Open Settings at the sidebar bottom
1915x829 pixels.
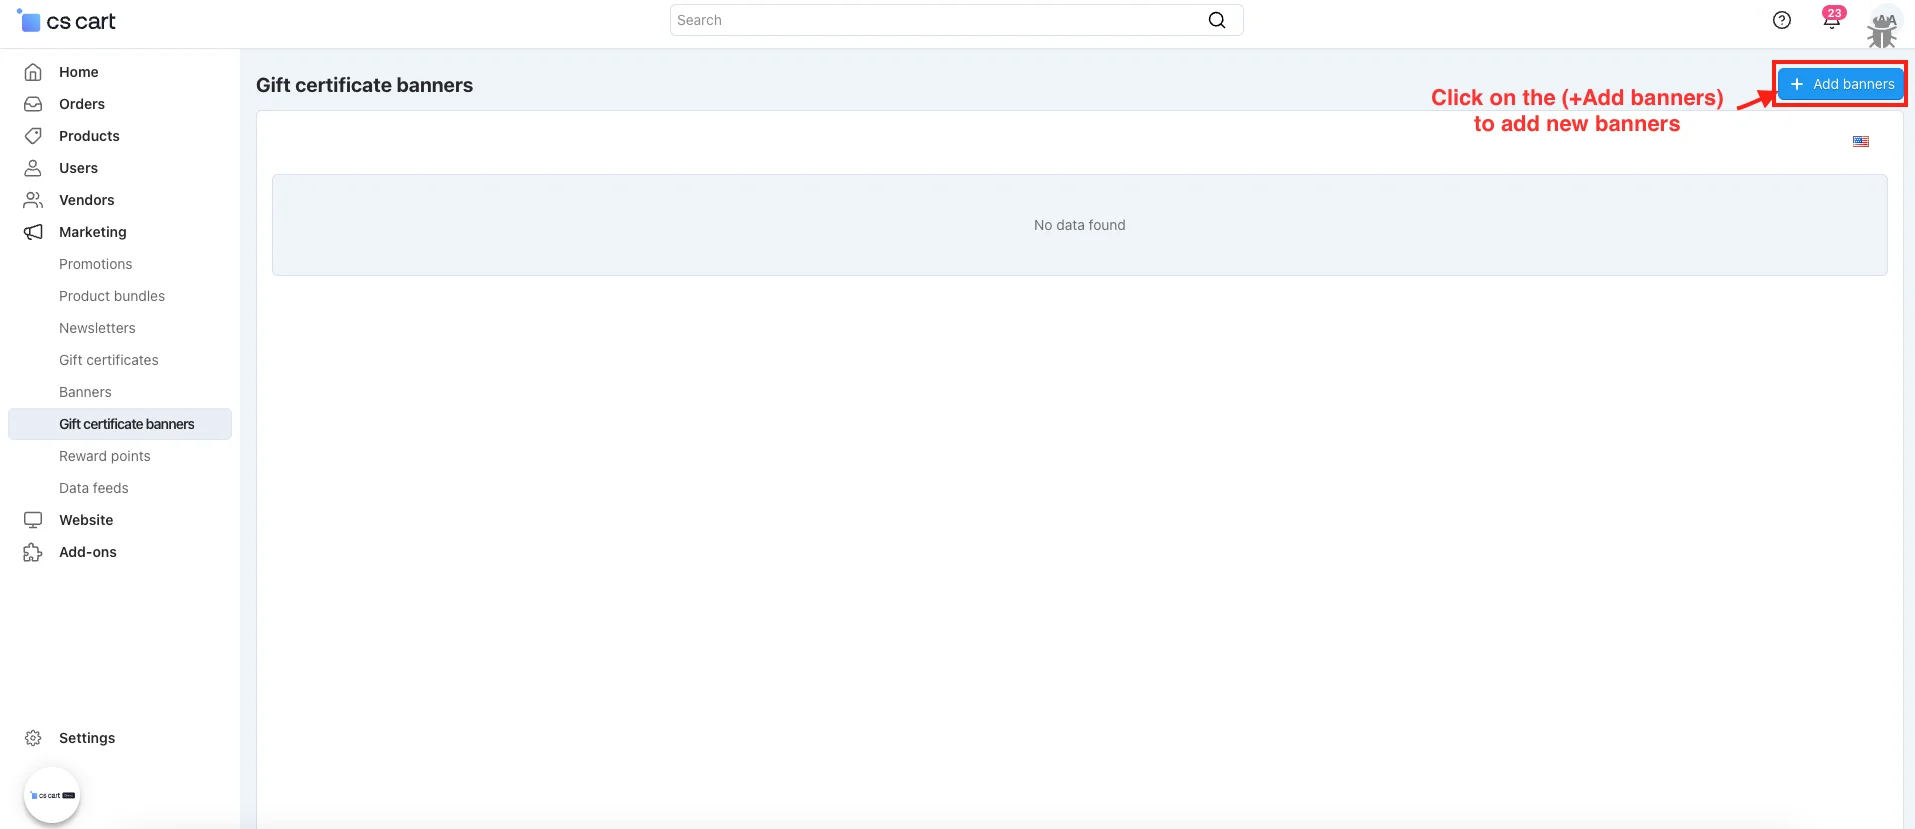86,738
